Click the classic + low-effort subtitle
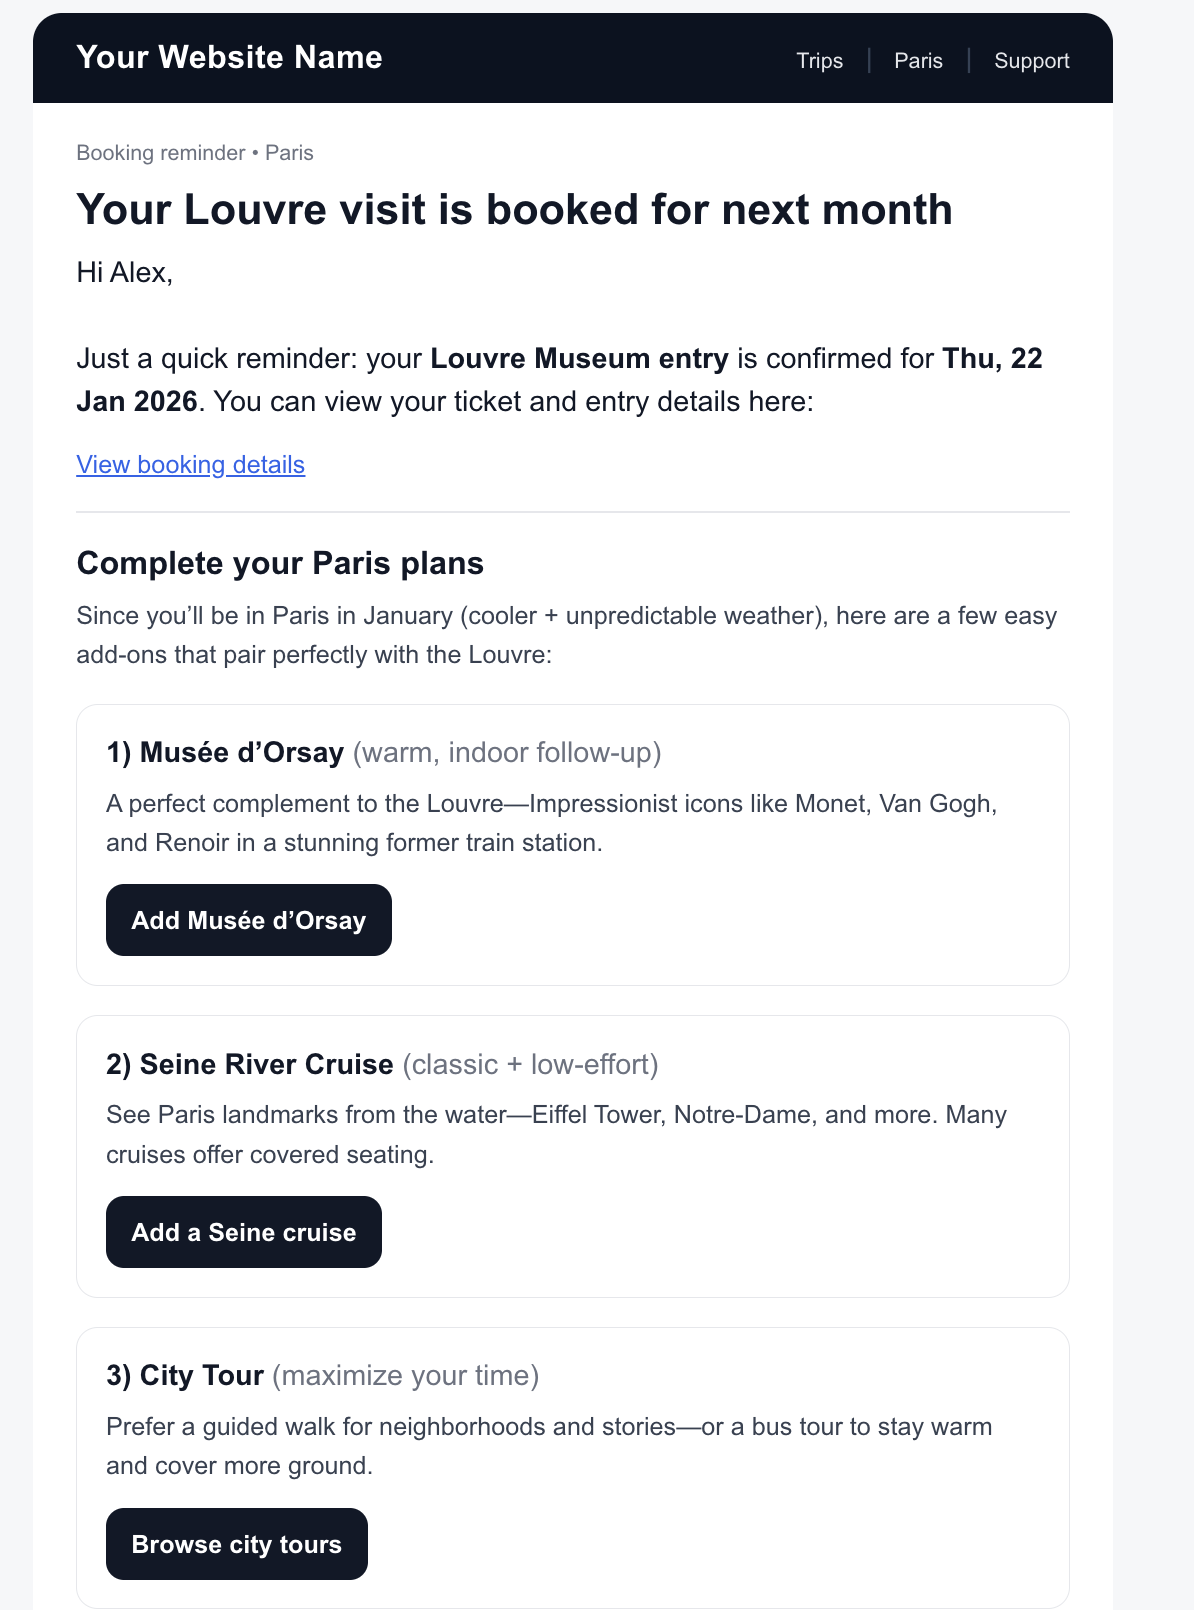The width and height of the screenshot is (1194, 1610). [x=530, y=1064]
